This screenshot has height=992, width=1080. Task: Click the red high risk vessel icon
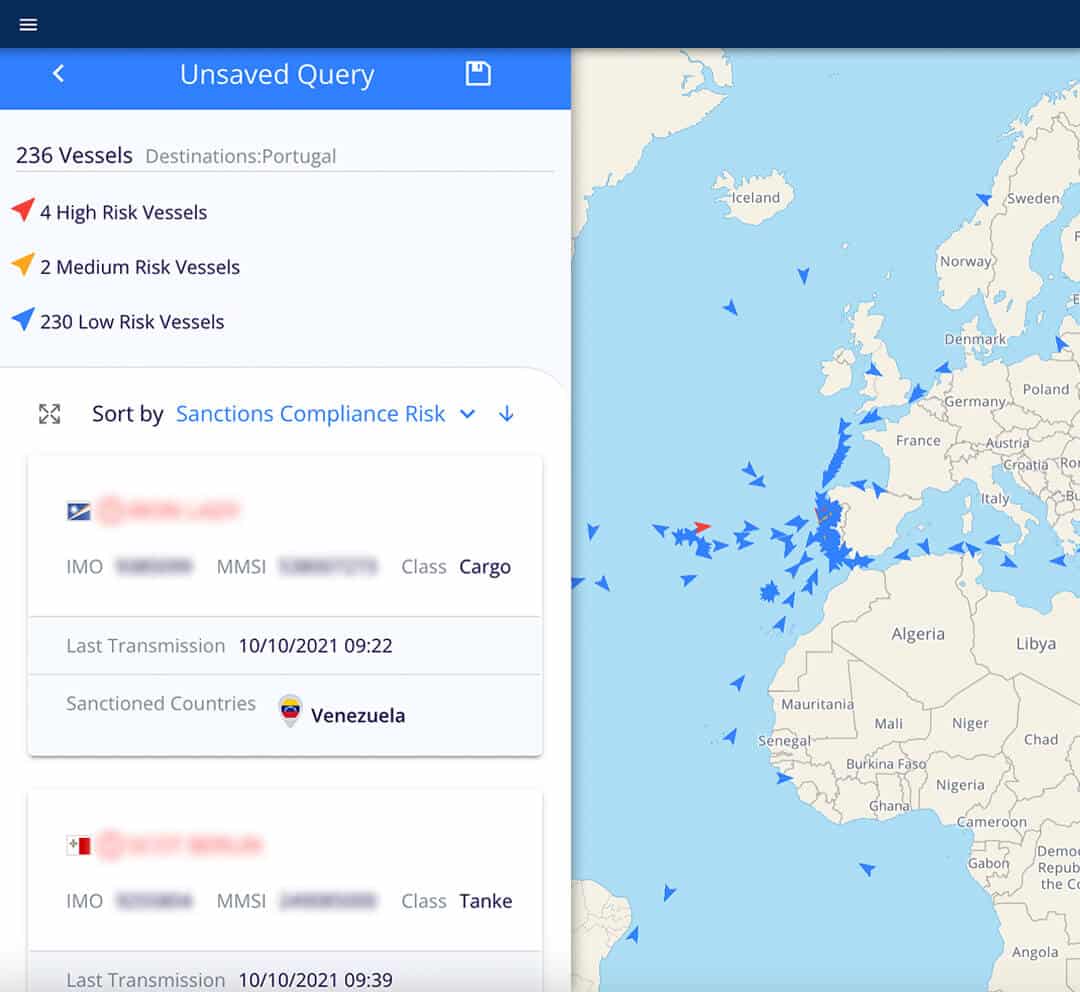(x=23, y=210)
